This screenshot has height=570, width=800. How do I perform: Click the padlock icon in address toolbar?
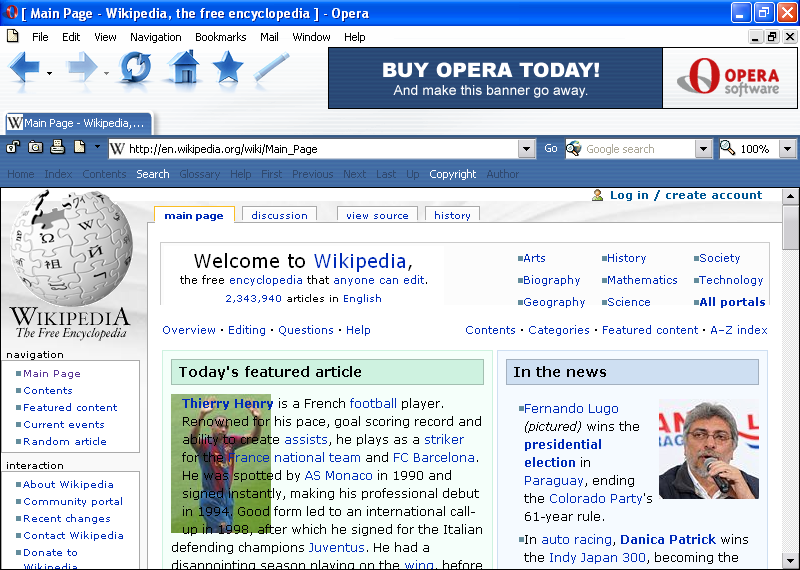(12, 148)
